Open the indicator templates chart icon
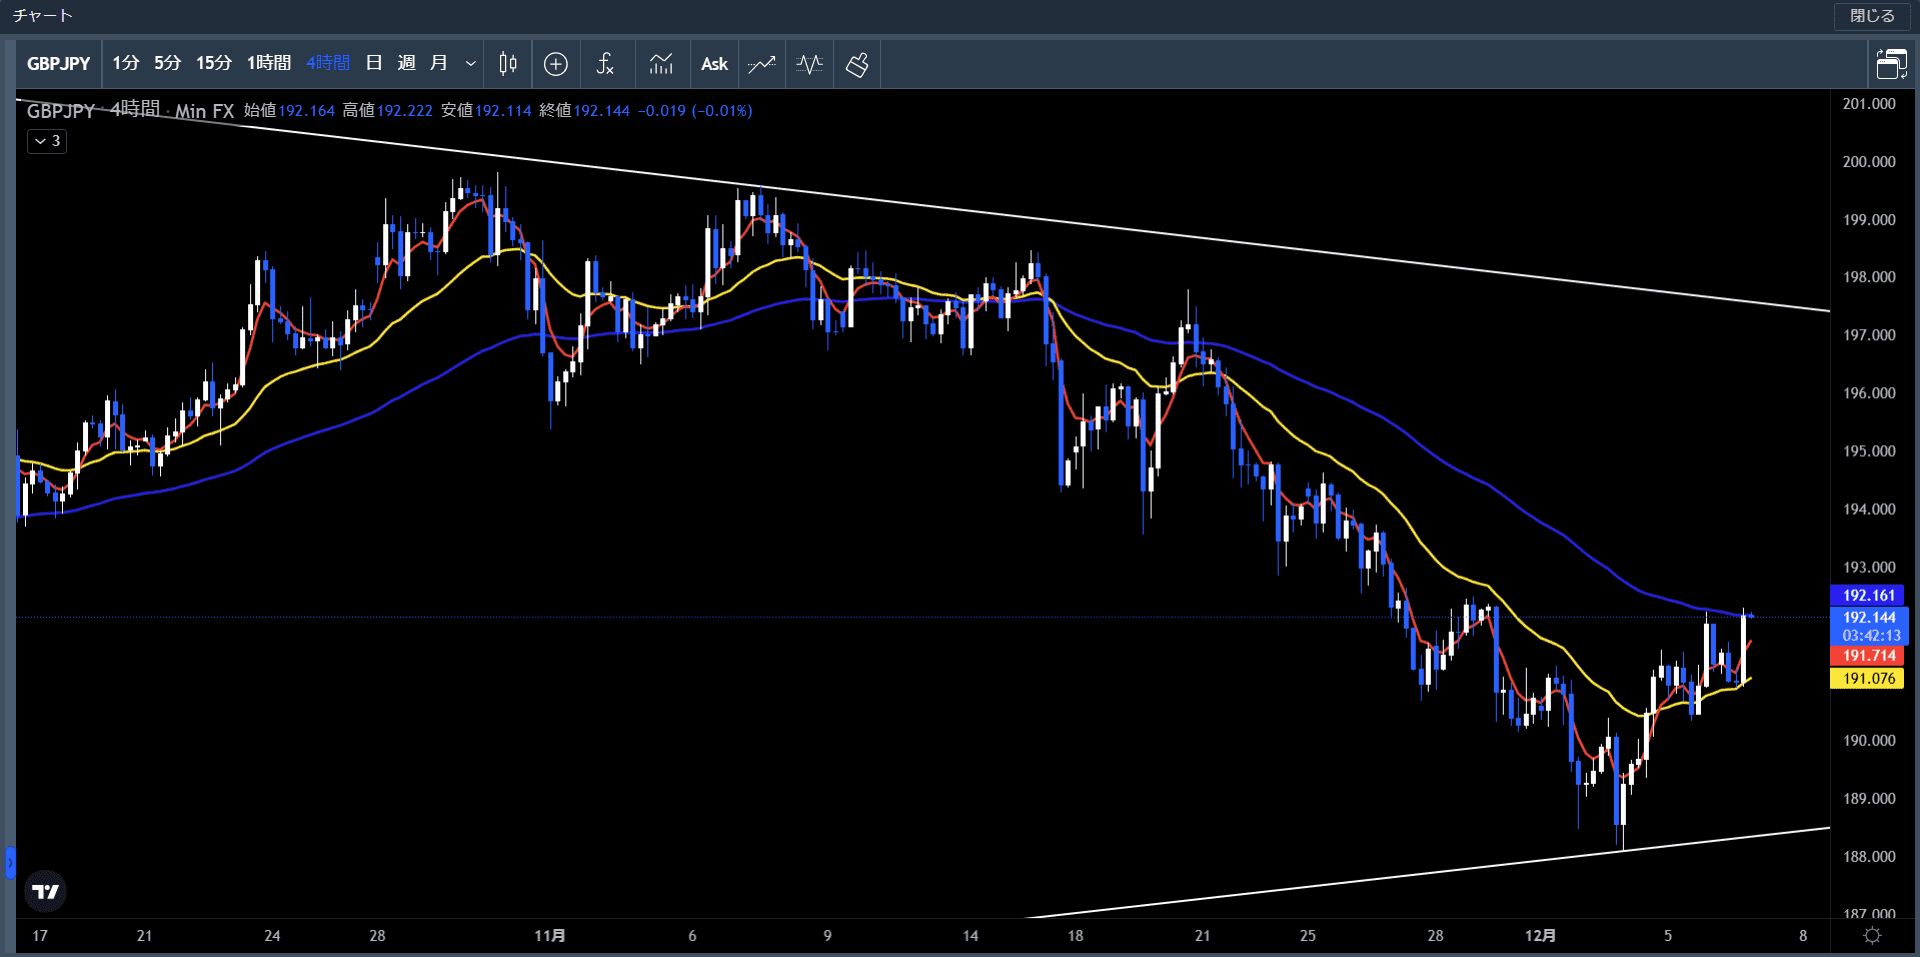1920x957 pixels. click(661, 64)
